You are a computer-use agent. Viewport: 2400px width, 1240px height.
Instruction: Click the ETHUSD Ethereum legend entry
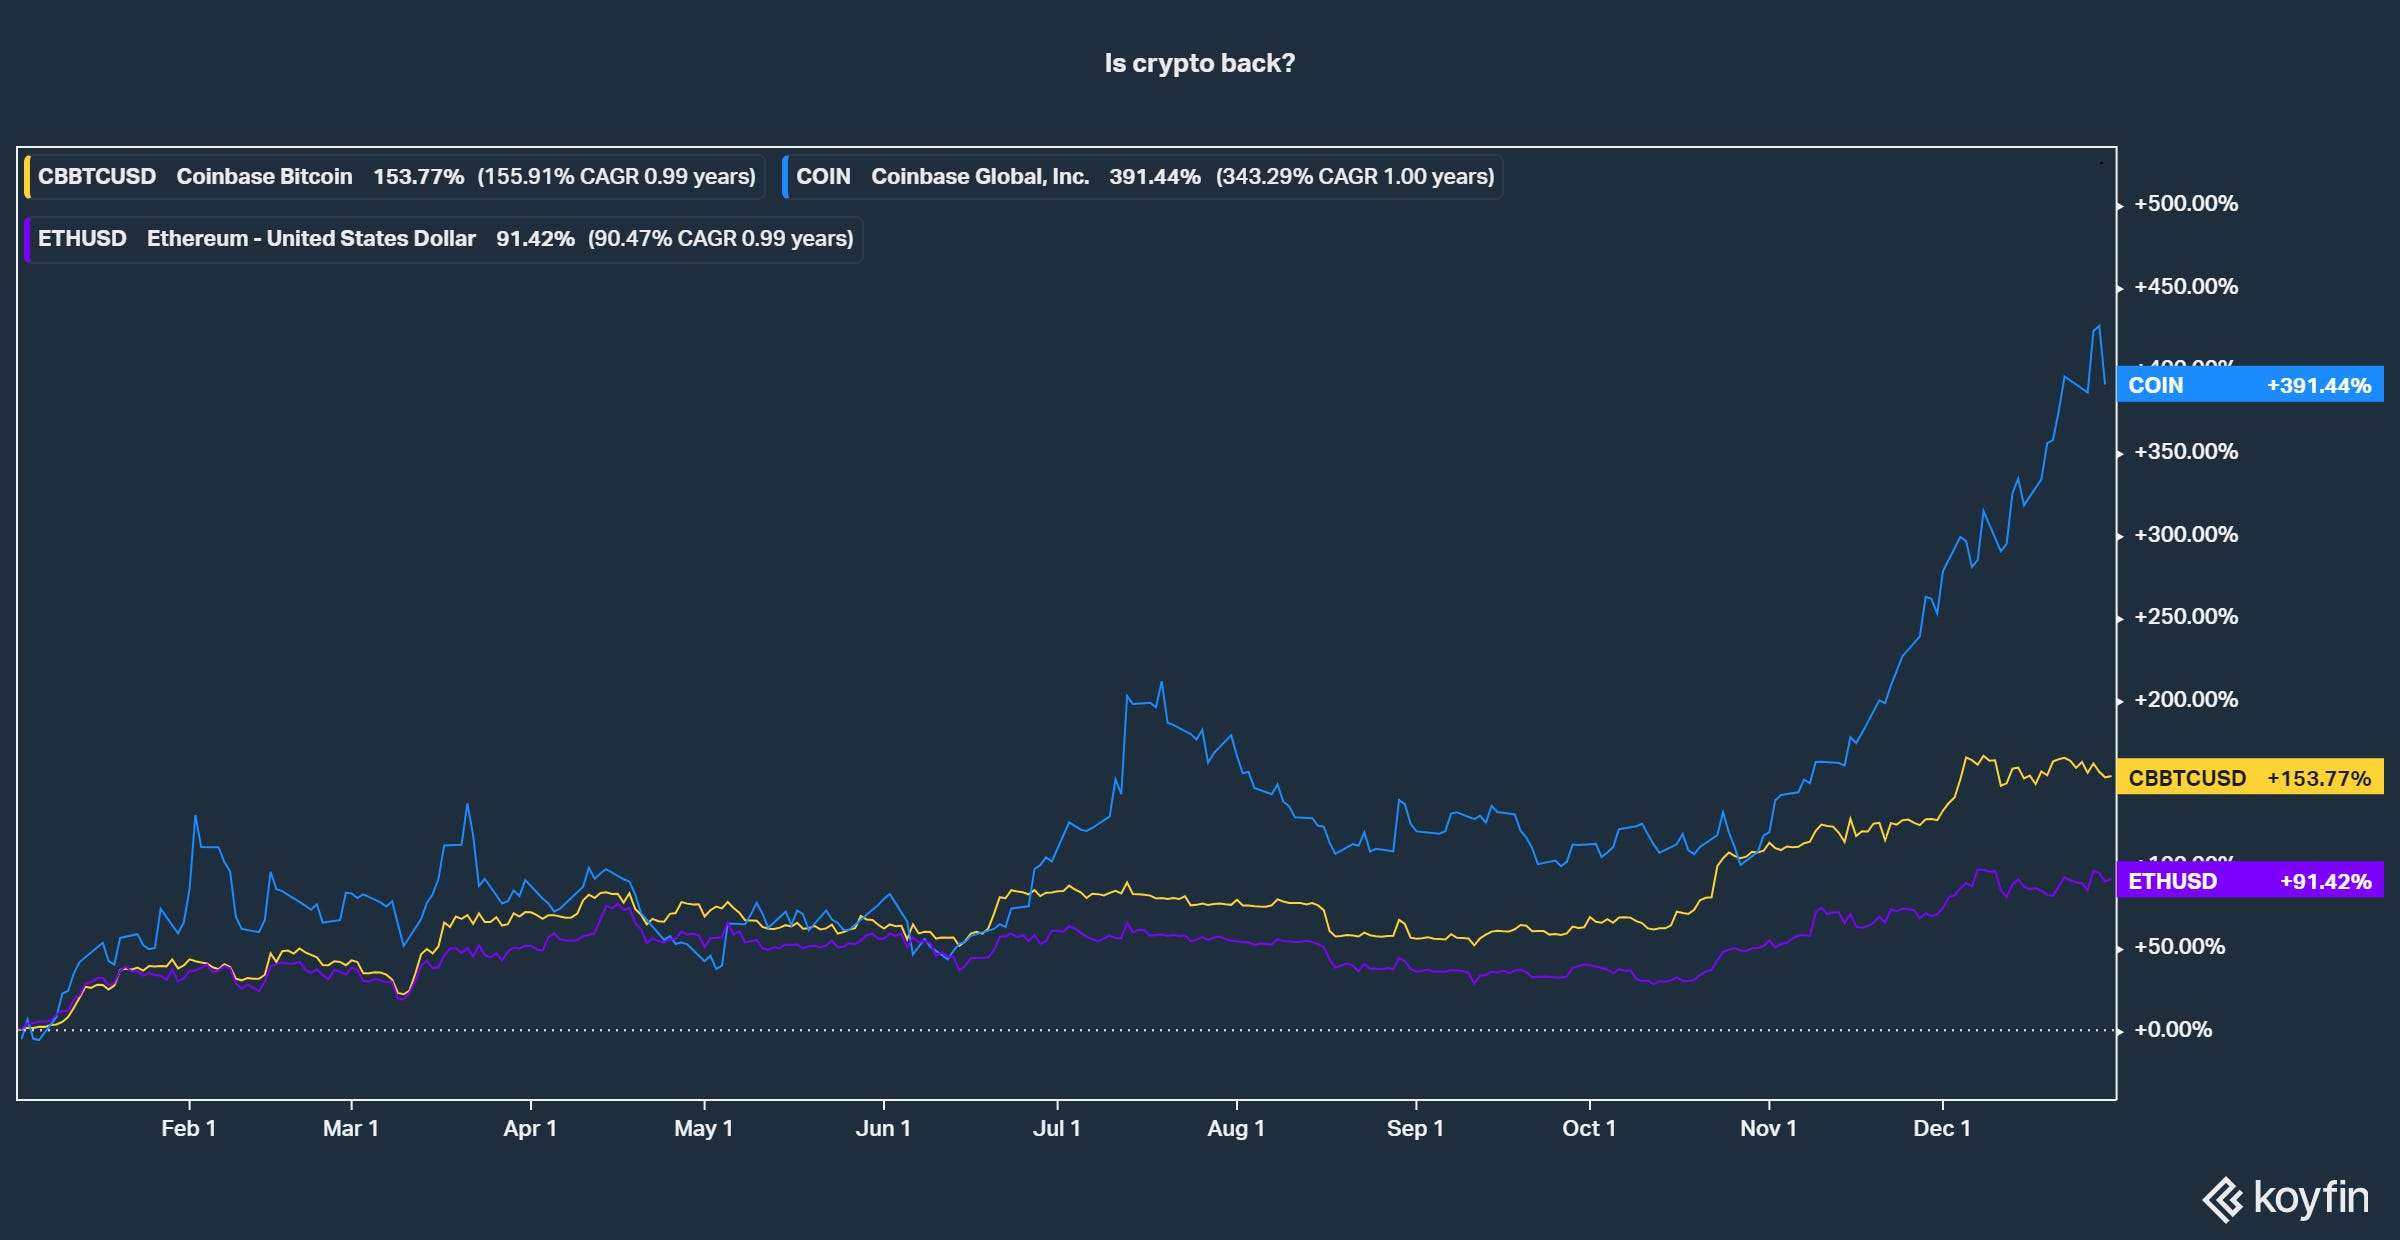coord(443,239)
